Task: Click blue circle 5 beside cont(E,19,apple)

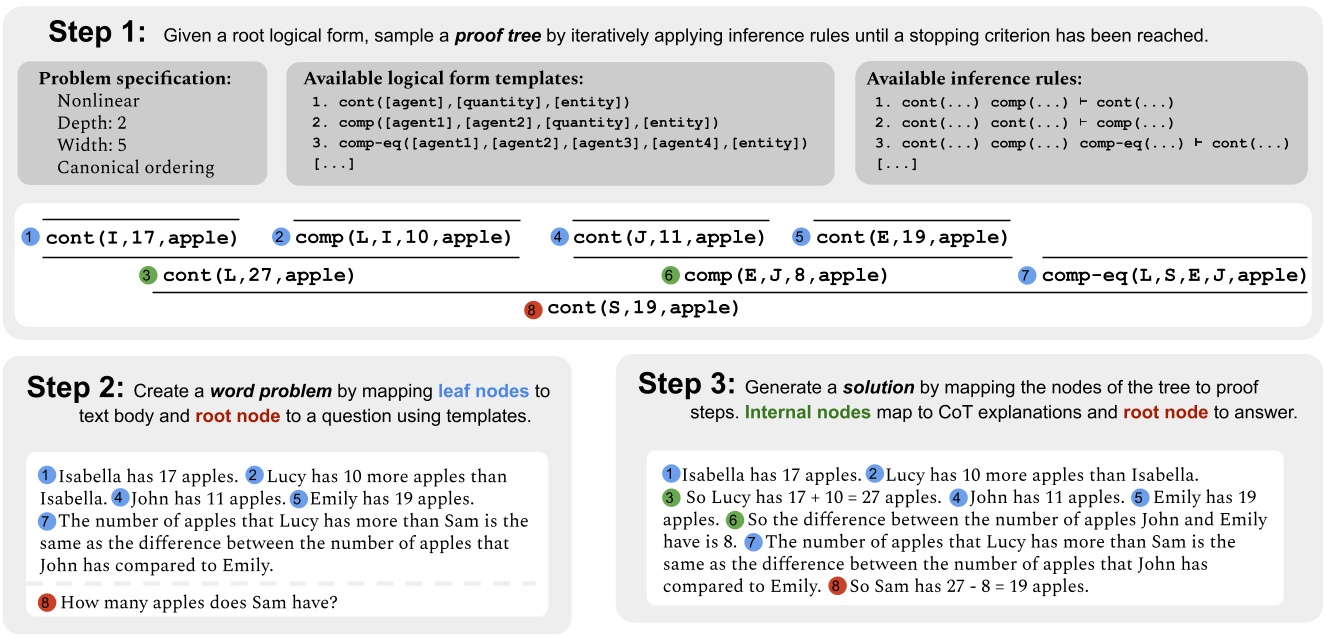Action: click(x=800, y=237)
